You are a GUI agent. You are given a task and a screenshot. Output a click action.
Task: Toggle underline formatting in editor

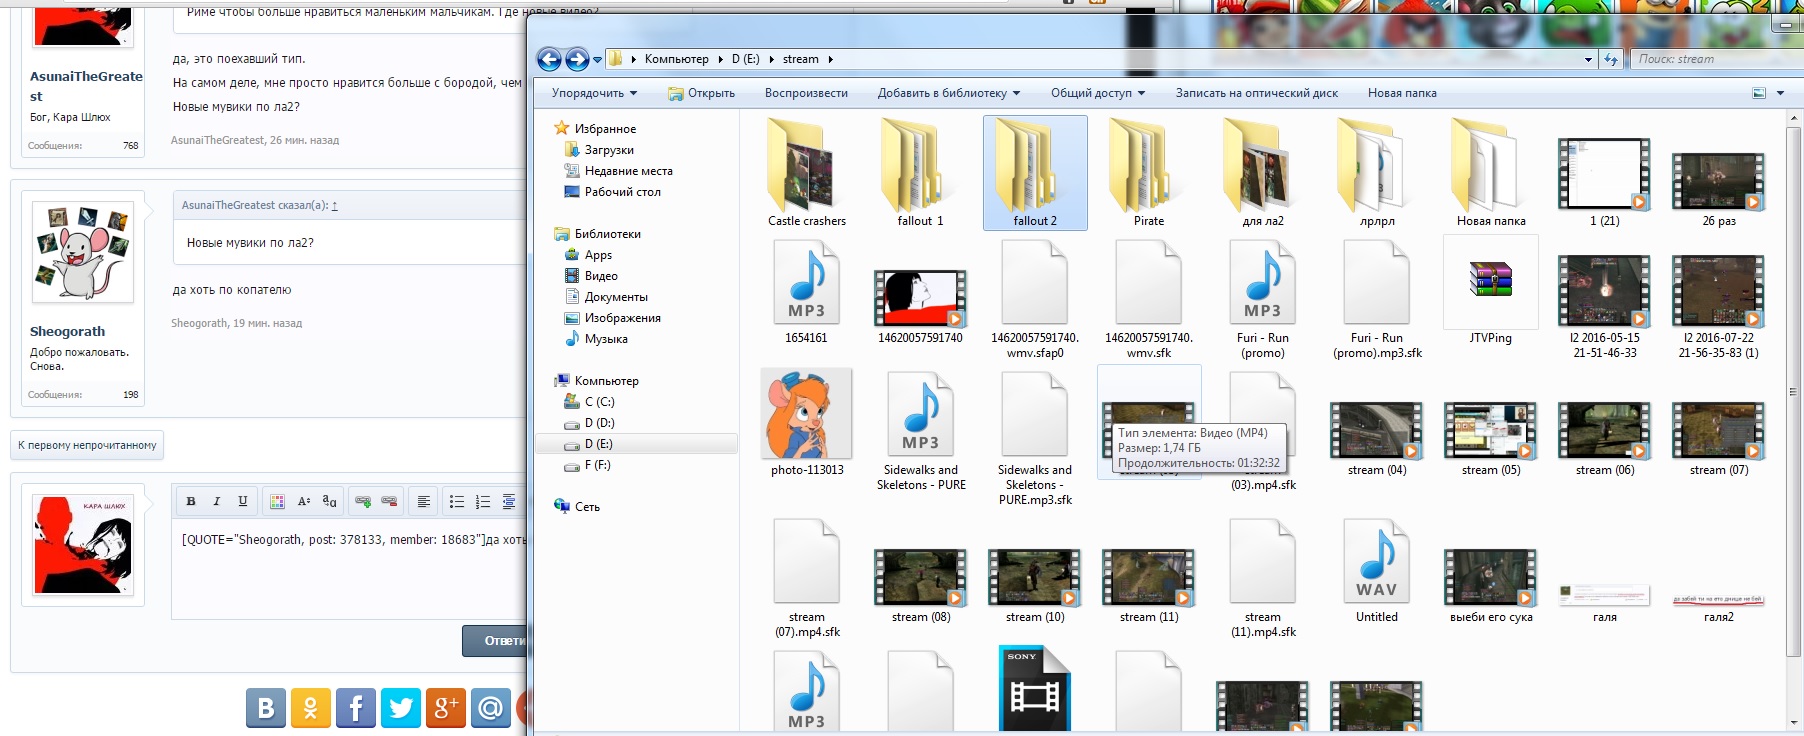(242, 501)
